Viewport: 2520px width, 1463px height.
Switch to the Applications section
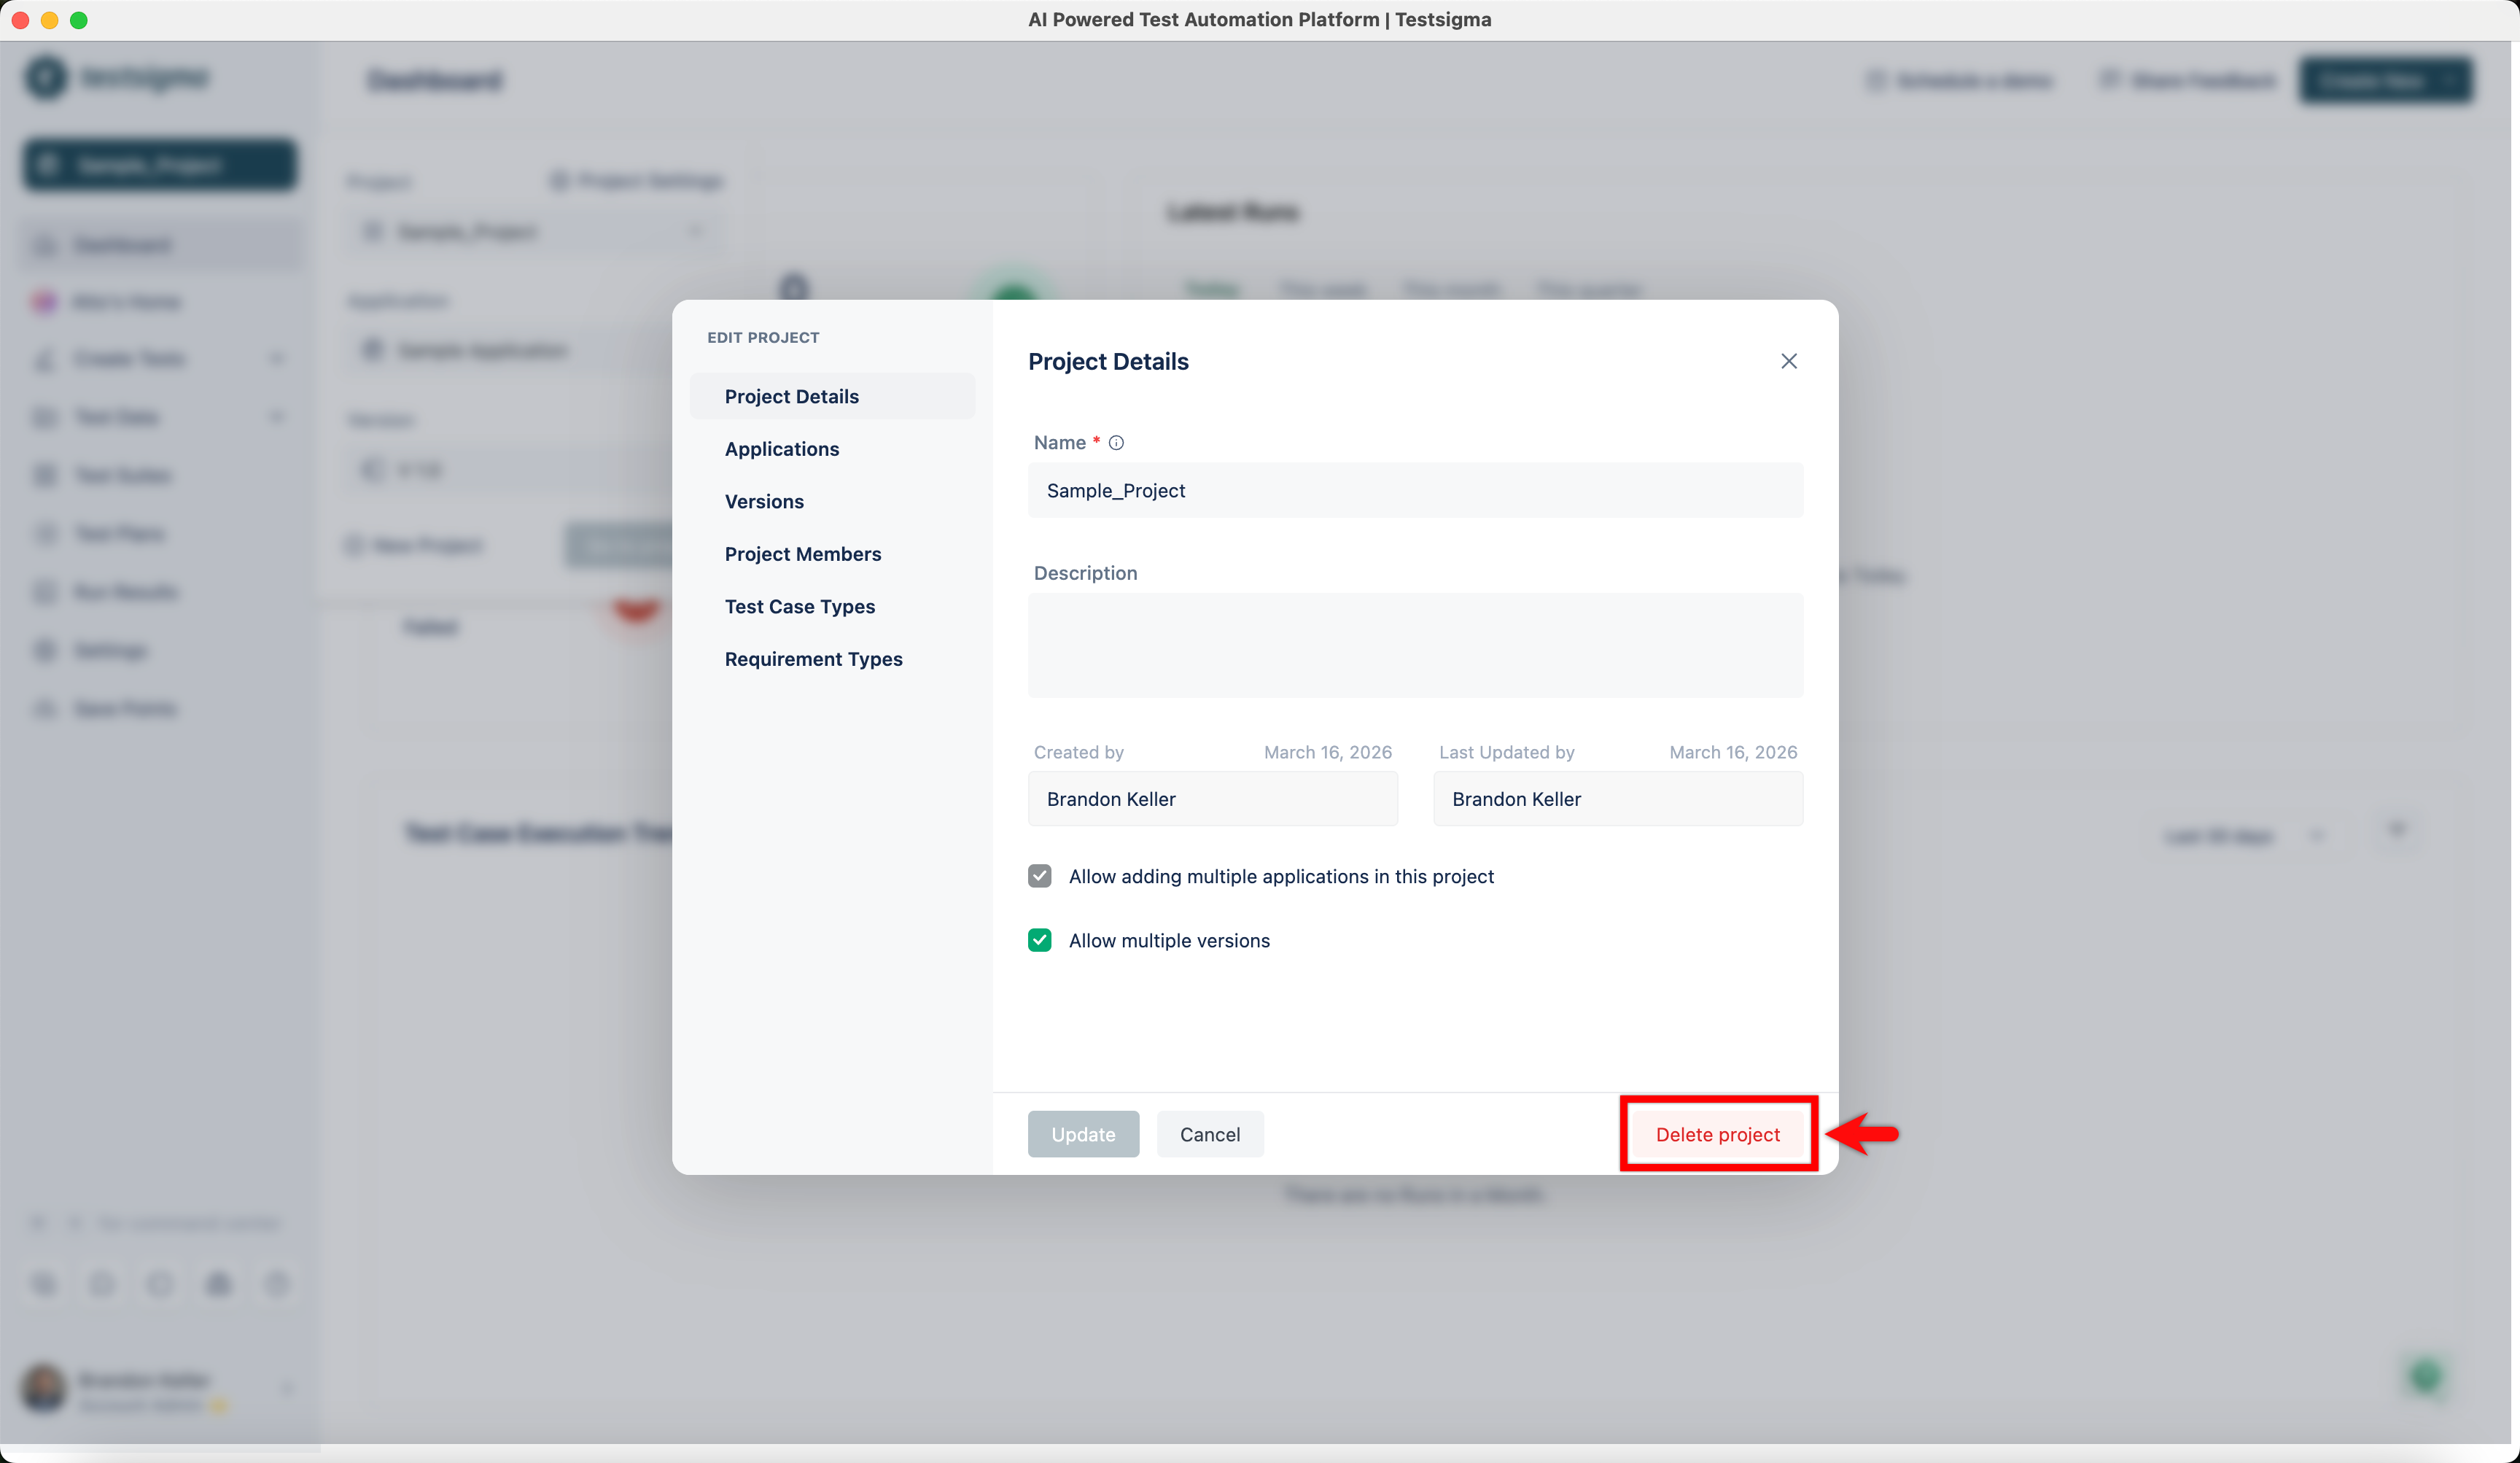781,449
